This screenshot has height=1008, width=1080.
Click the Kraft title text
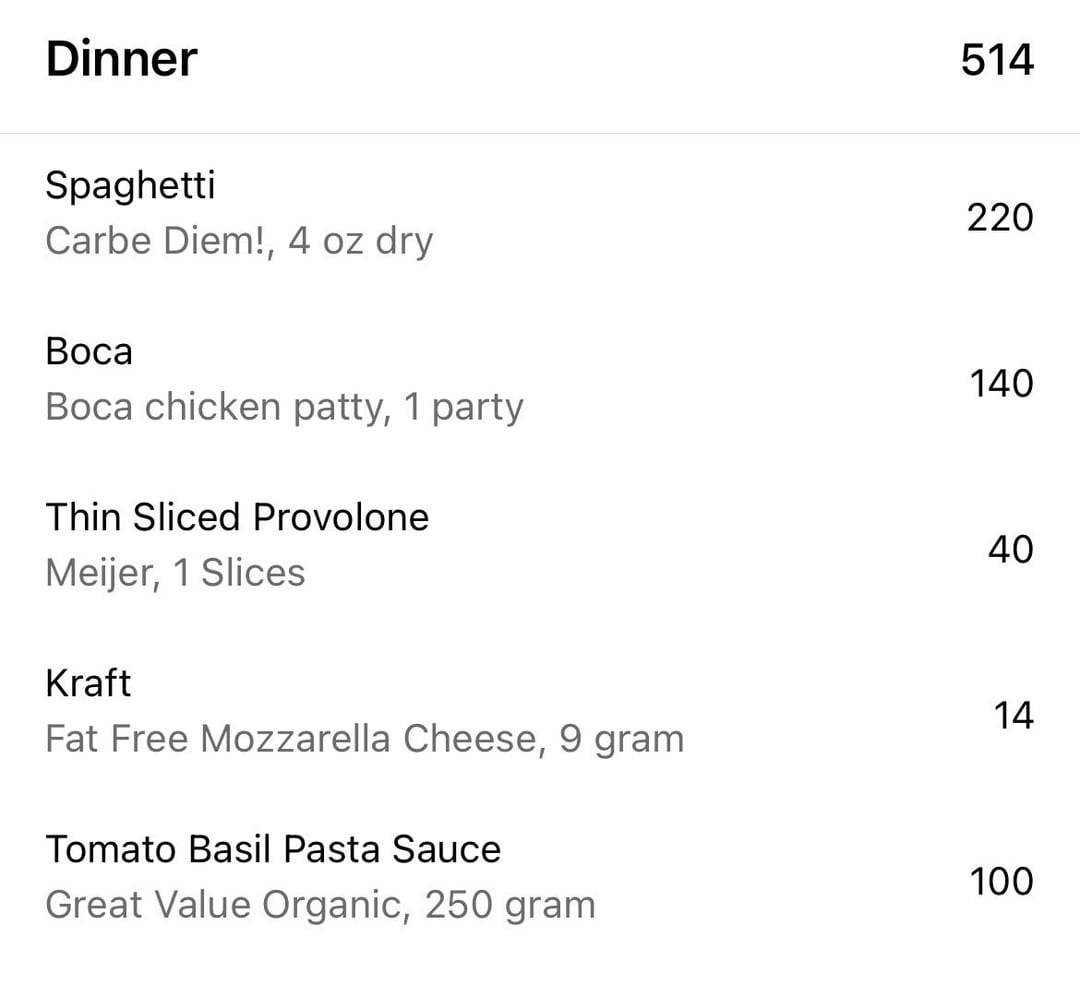(88, 683)
